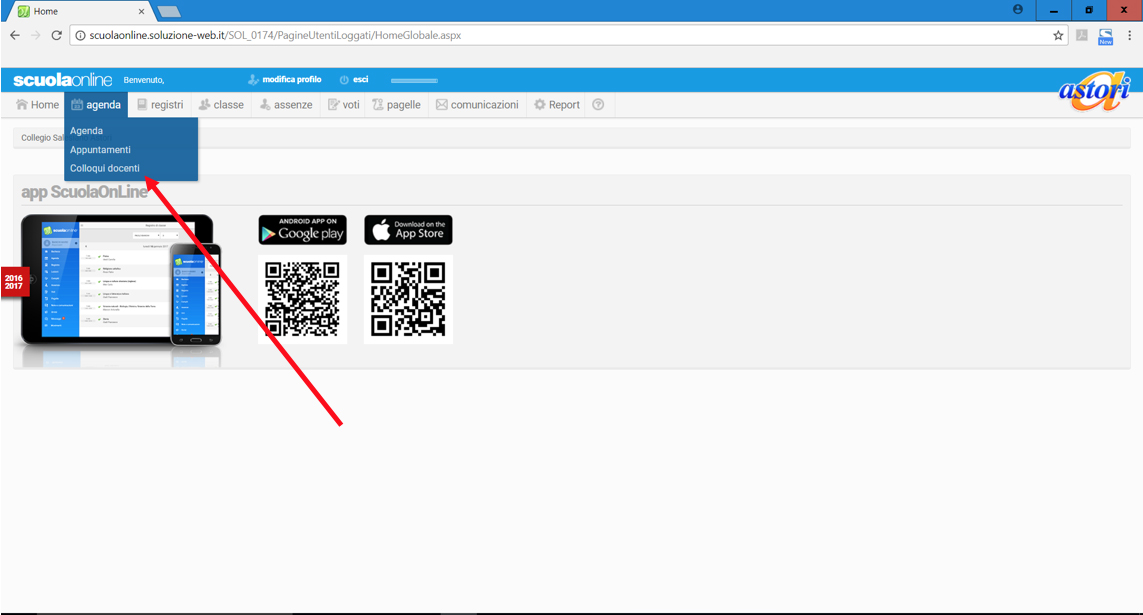This screenshot has height=615, width=1143.
Task: Open the Chrome three-dot menu
Action: tap(1129, 35)
